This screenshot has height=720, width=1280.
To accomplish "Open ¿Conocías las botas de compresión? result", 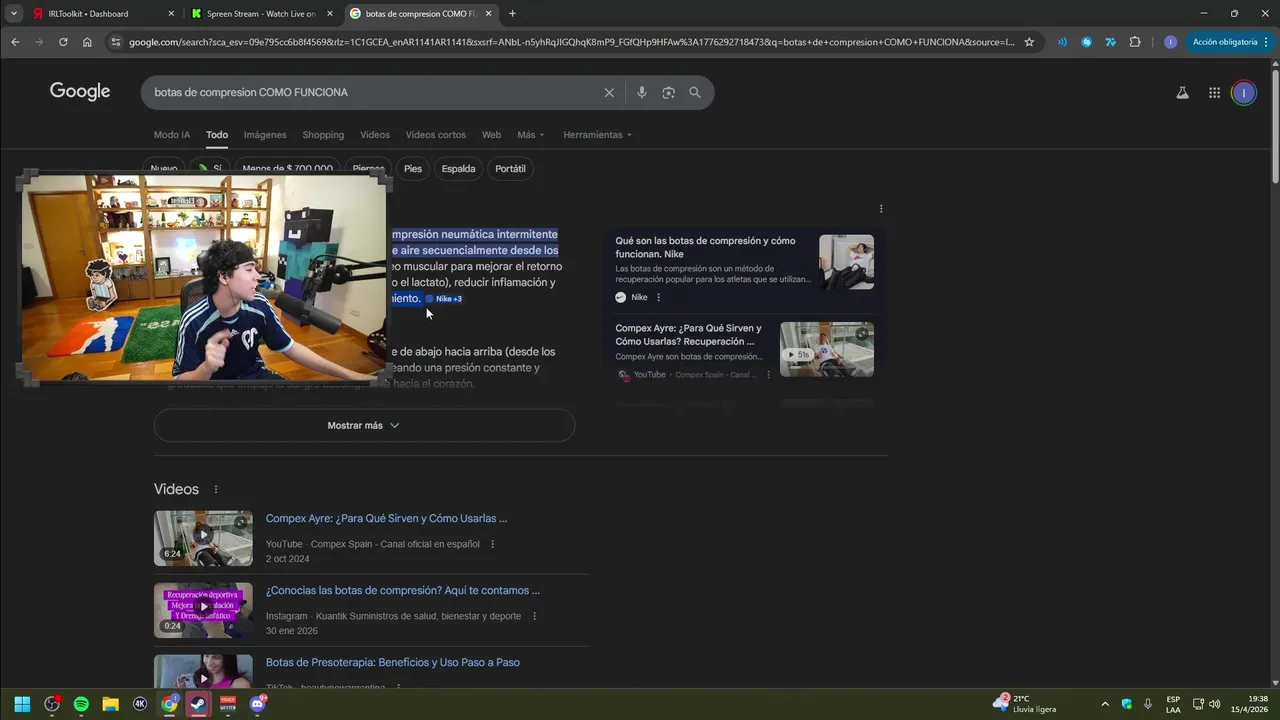I will click(x=403, y=590).
